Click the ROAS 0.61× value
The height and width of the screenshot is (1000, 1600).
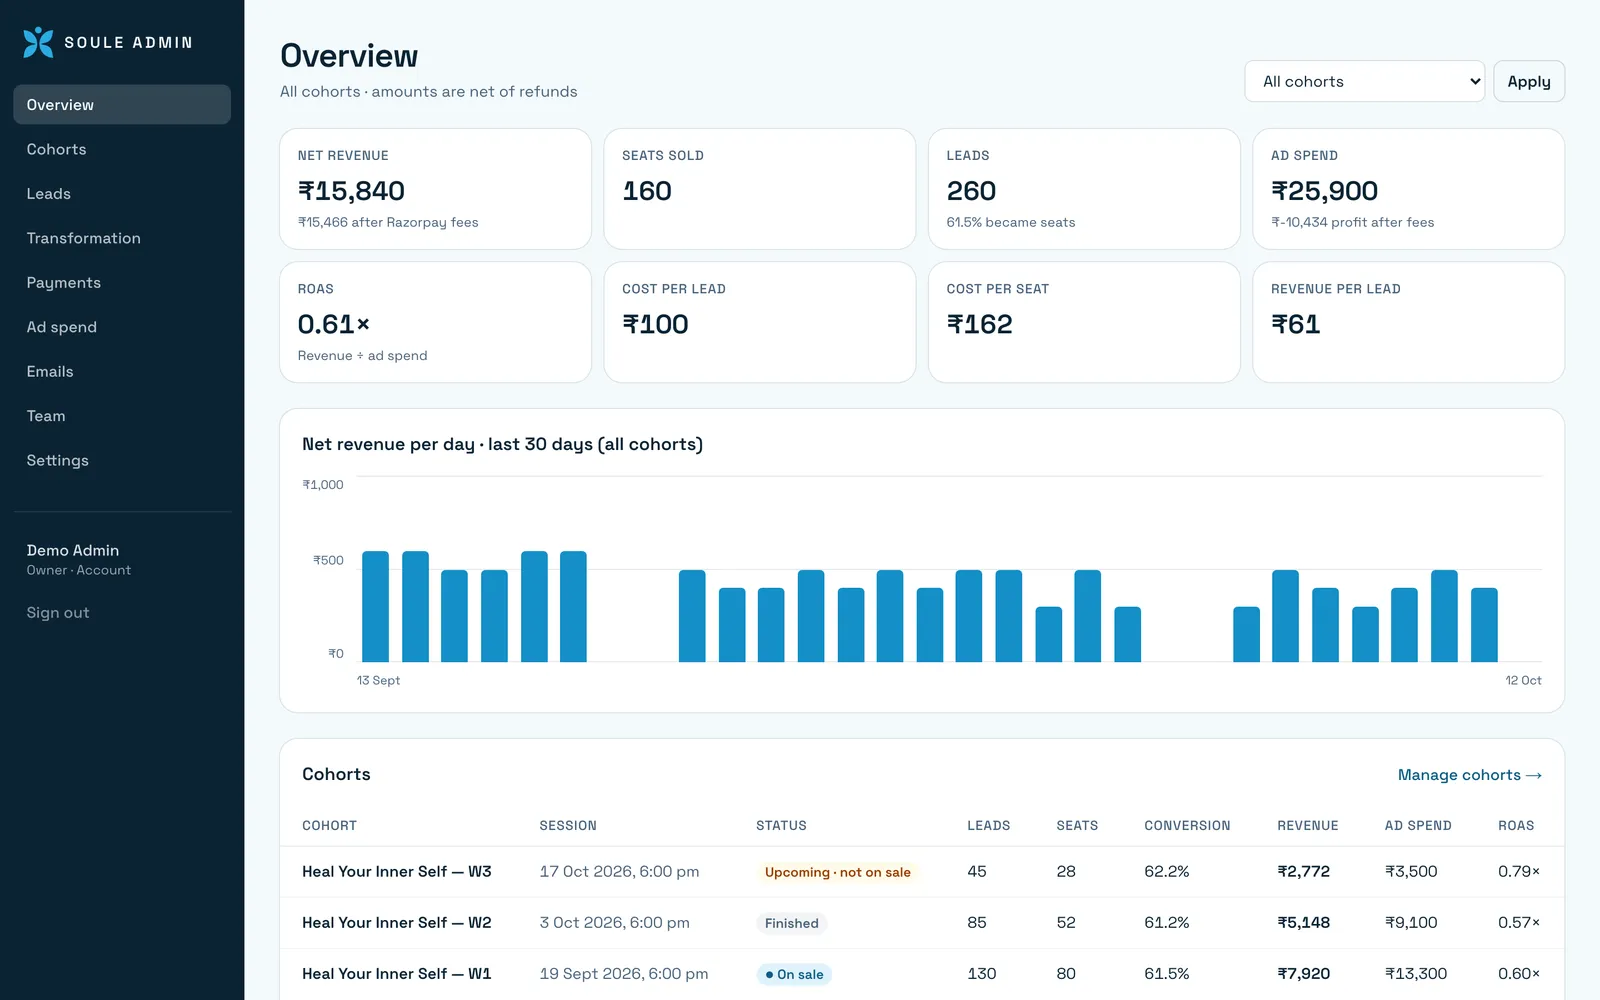[334, 324]
